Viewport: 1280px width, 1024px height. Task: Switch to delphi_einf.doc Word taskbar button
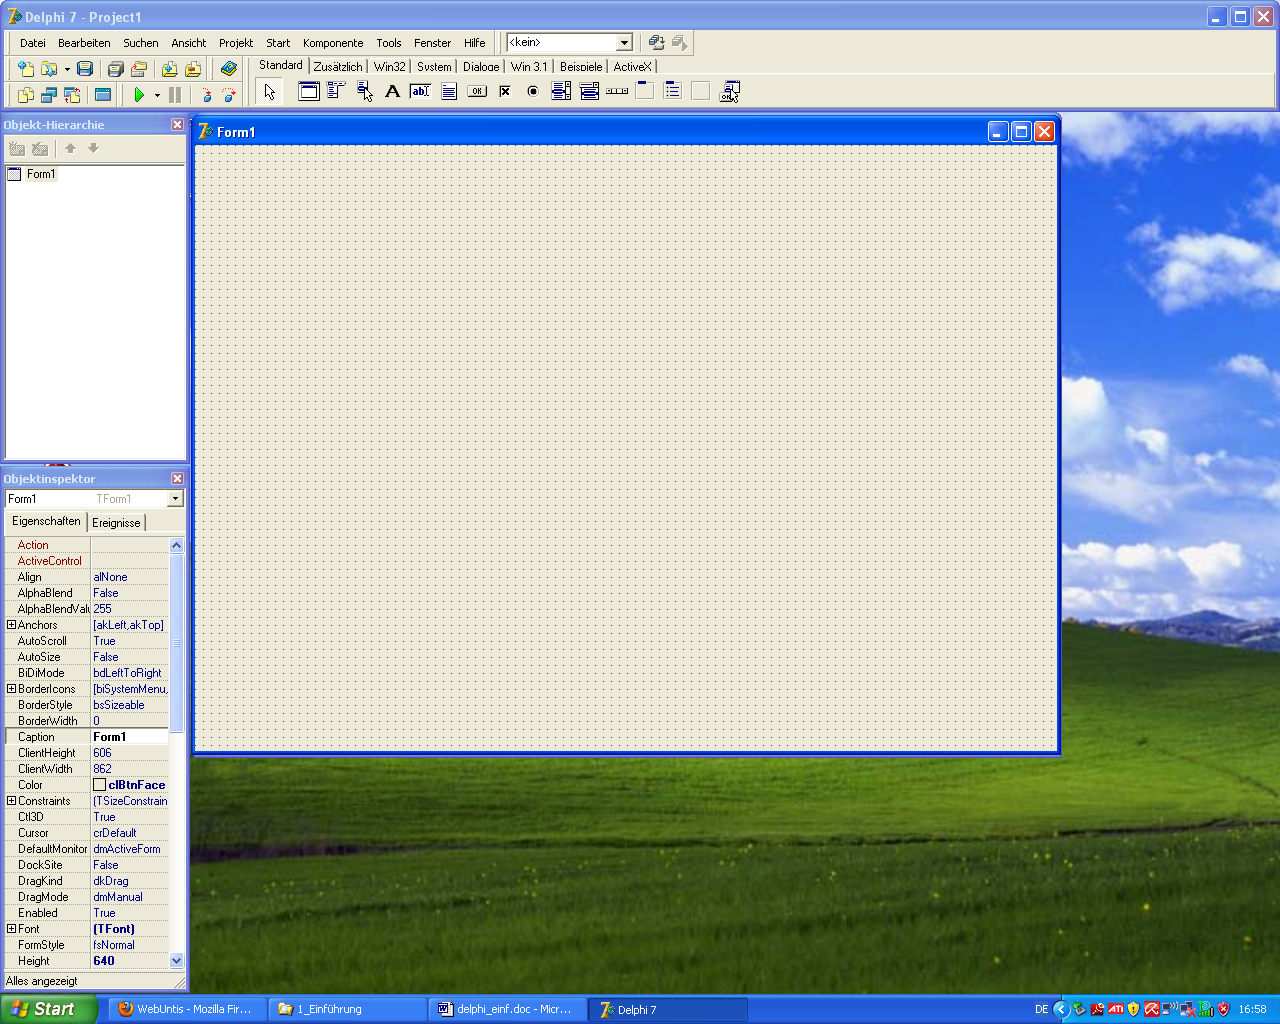pos(506,1009)
